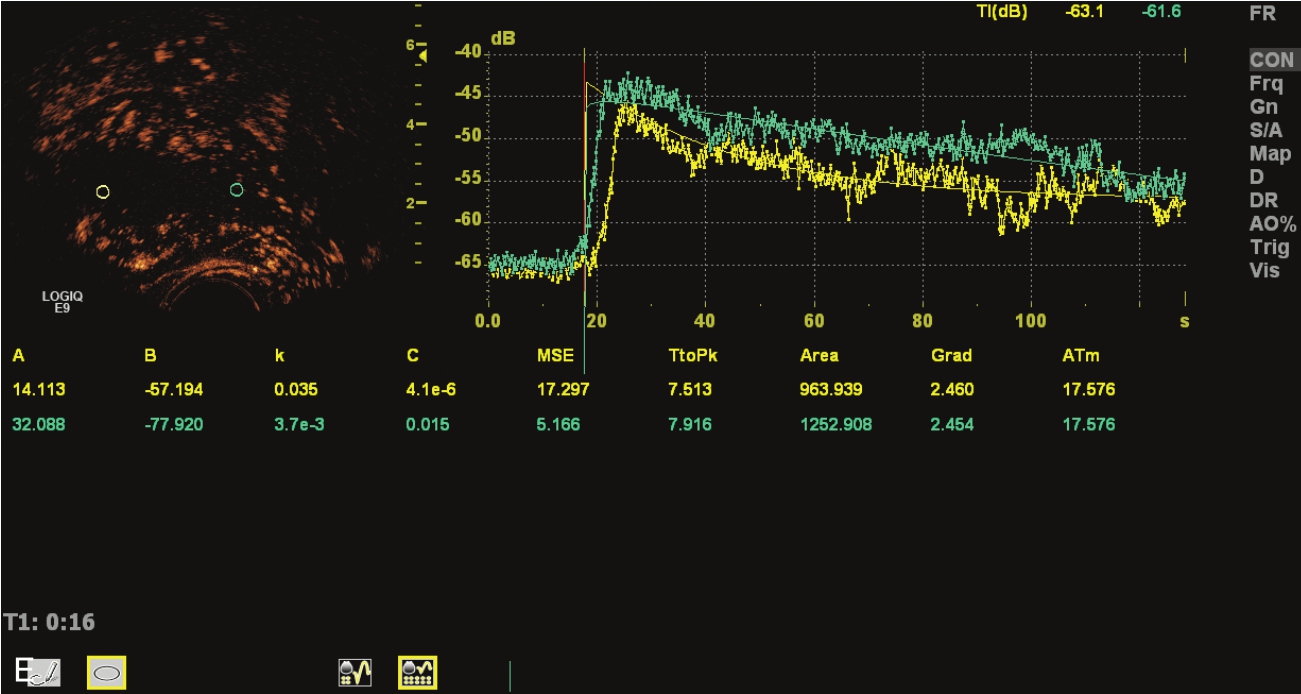
Task: Click the Vis setting
Action: pyautogui.click(x=1265, y=271)
